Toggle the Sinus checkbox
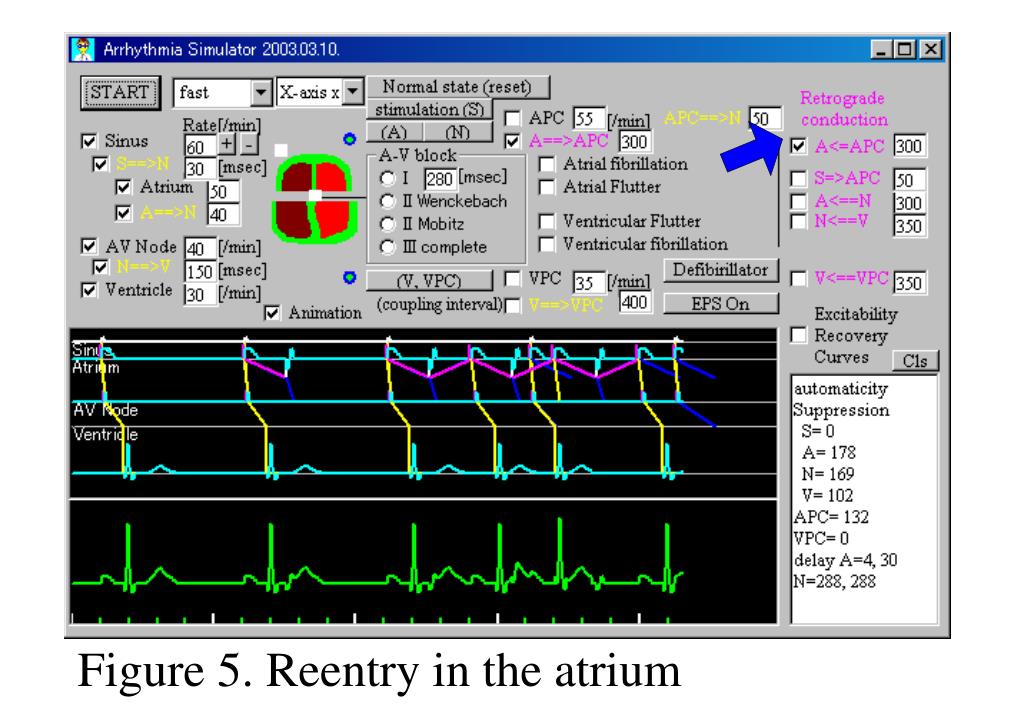Image resolution: width=1024 pixels, height=724 pixels. 89,141
